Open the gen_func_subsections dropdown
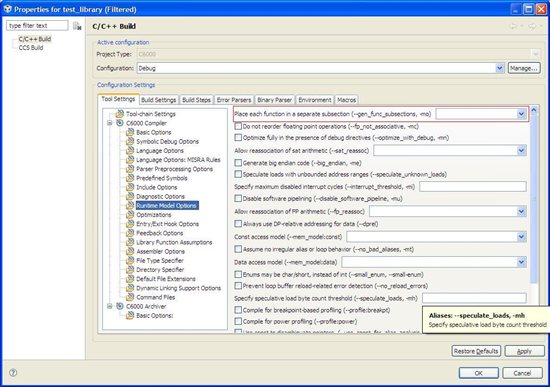 tap(521, 114)
